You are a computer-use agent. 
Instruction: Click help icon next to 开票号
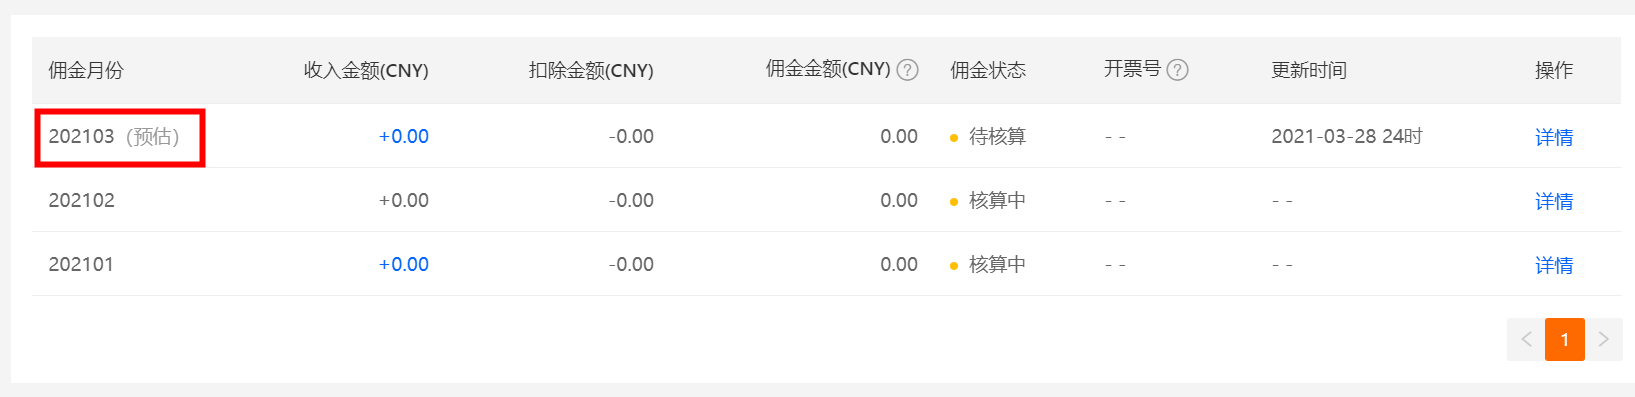[1177, 70]
